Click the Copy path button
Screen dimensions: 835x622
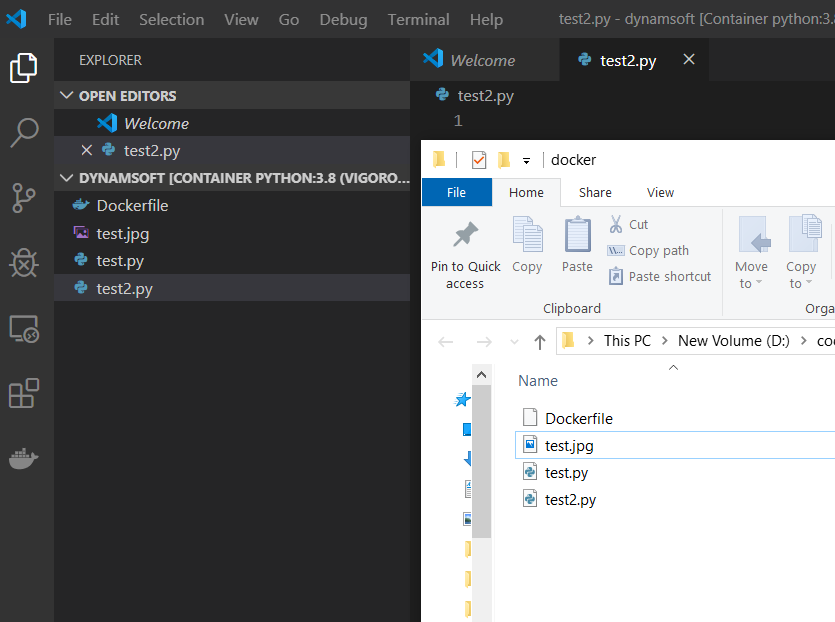[x=649, y=251]
